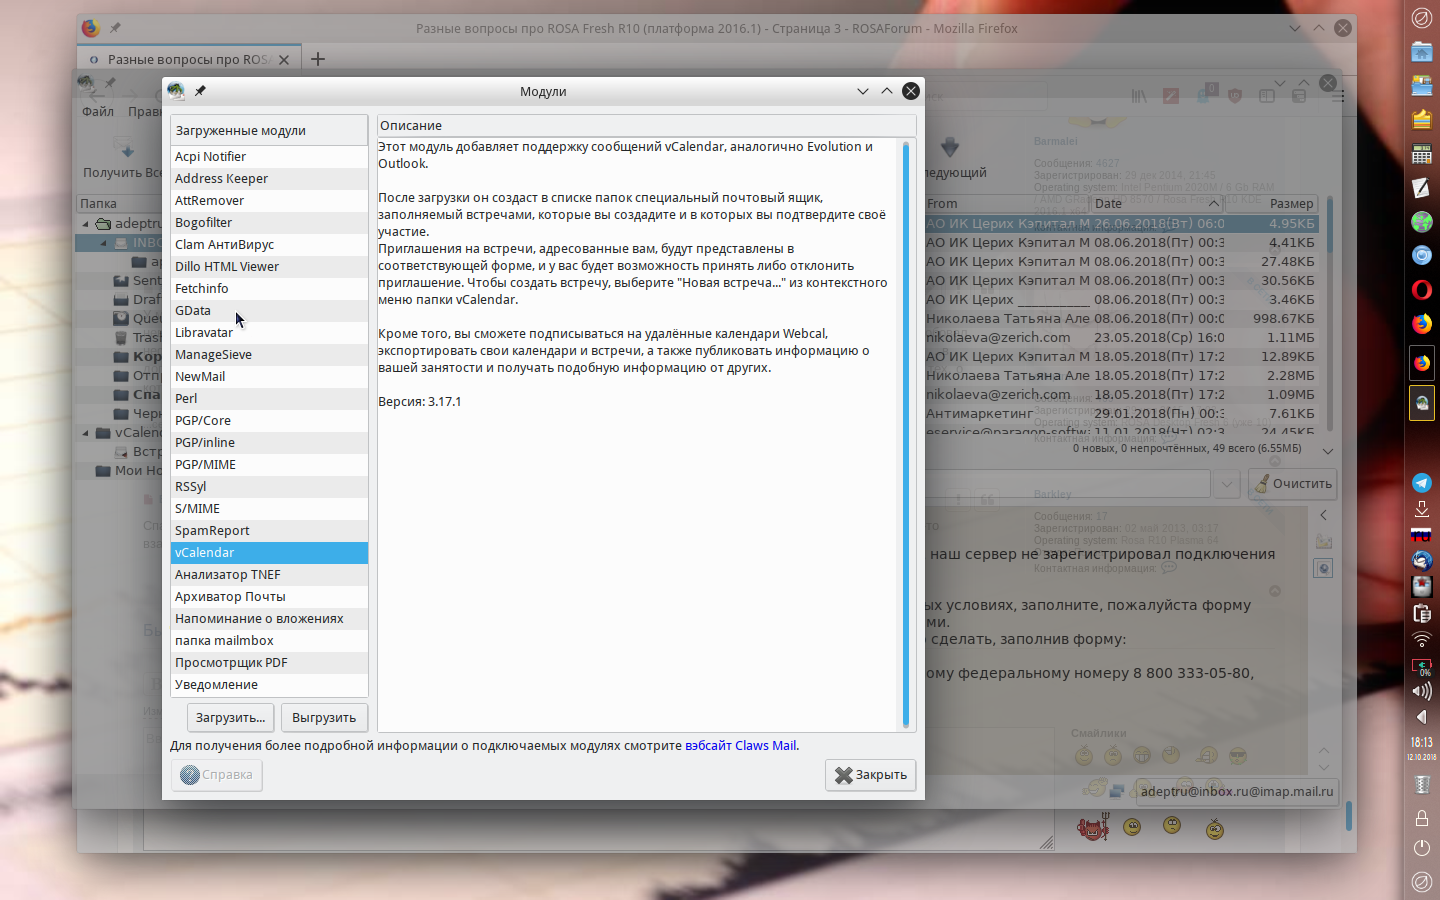Select the S/MIME module
Screen dimensions: 1440x900
click(x=269, y=509)
